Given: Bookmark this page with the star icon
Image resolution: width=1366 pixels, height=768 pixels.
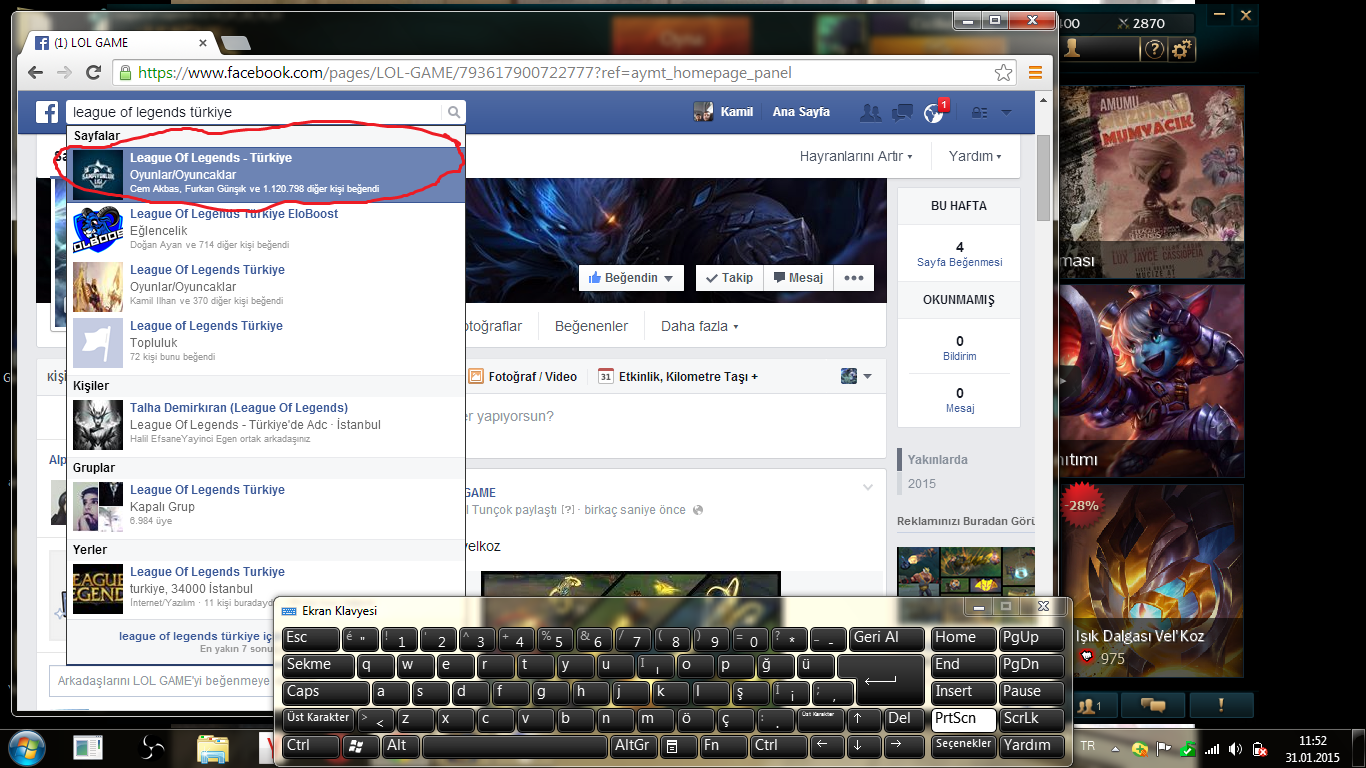Looking at the screenshot, I should 1003,73.
